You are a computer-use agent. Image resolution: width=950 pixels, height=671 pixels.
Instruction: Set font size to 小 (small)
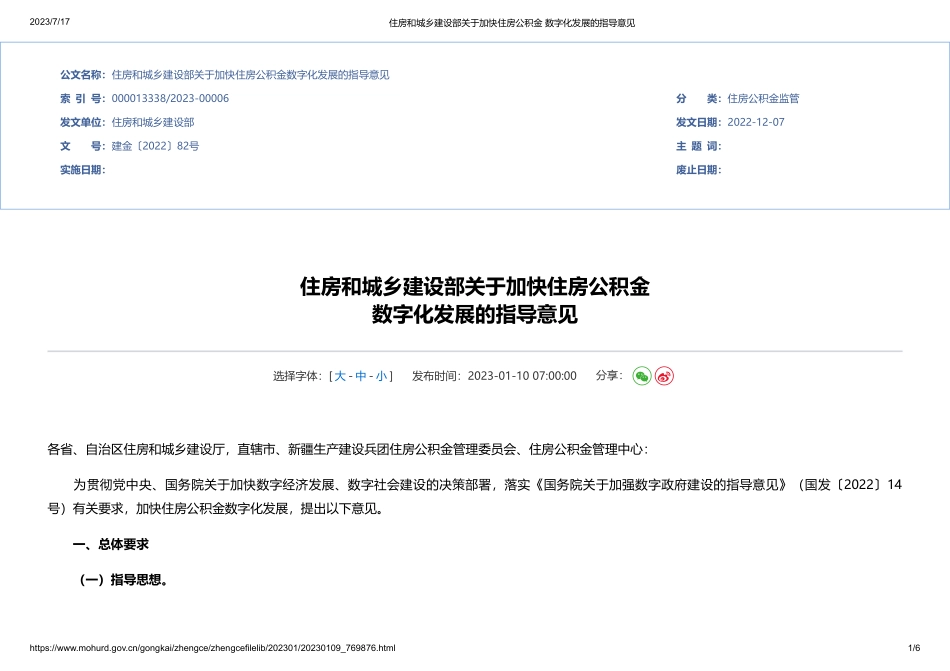tap(382, 376)
